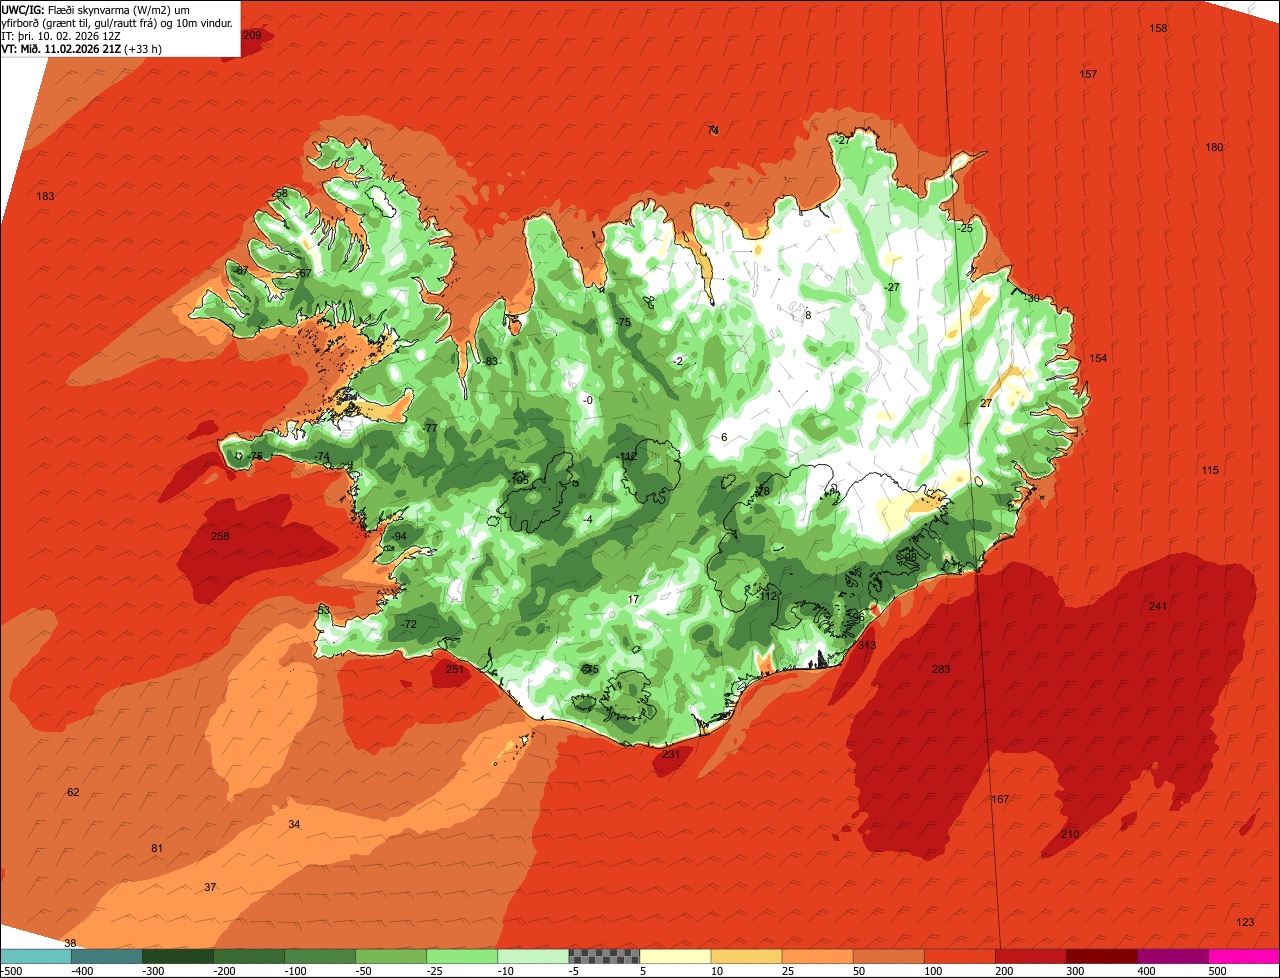
Task: Click the maroon legend swatch between 300 and 400
Action: tap(1102, 956)
